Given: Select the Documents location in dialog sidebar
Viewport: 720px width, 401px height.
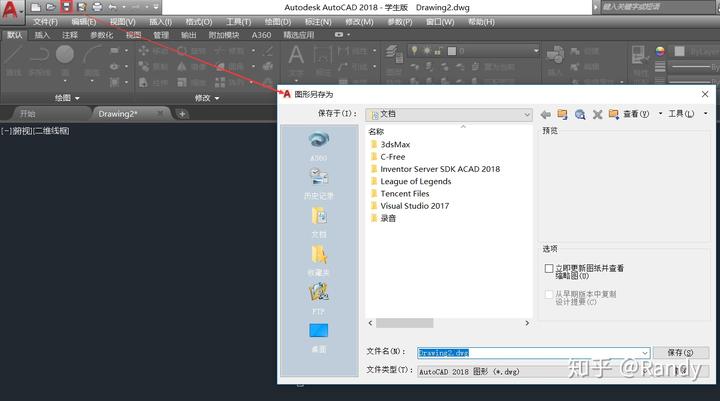Looking at the screenshot, I should [x=319, y=222].
